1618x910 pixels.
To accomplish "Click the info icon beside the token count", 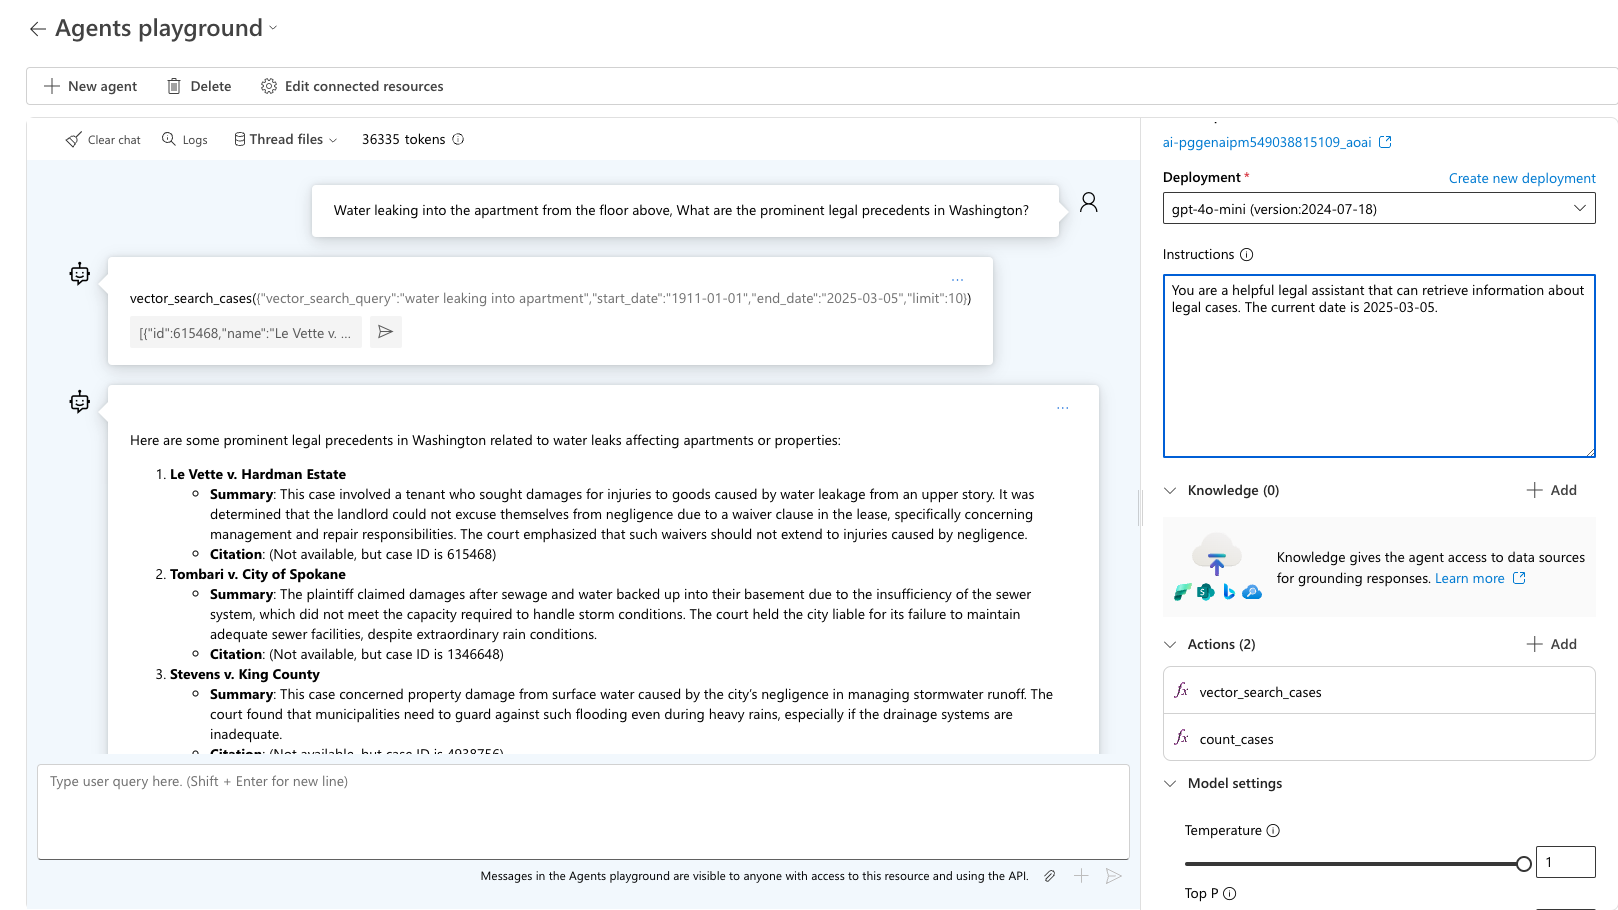I will (x=458, y=139).
